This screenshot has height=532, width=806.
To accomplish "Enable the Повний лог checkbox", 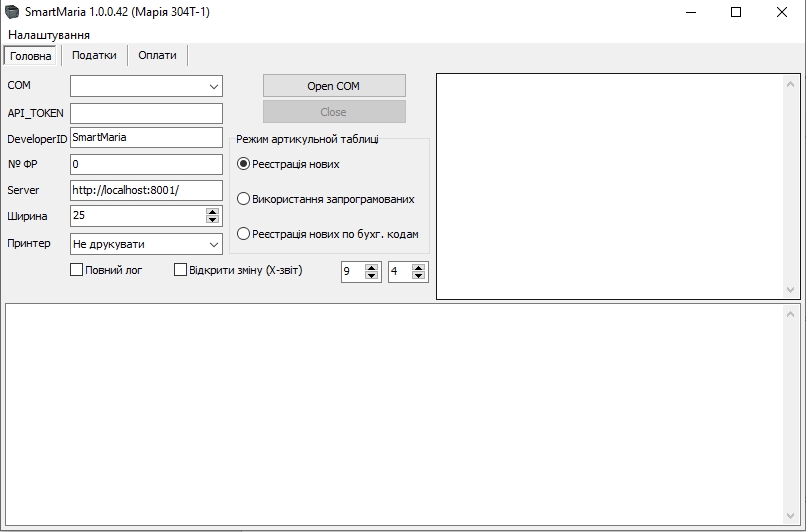I will 77,270.
